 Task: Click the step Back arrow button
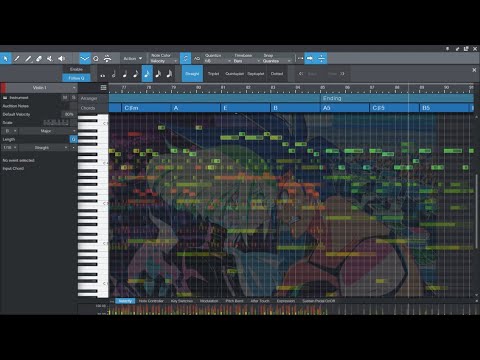coord(307,74)
